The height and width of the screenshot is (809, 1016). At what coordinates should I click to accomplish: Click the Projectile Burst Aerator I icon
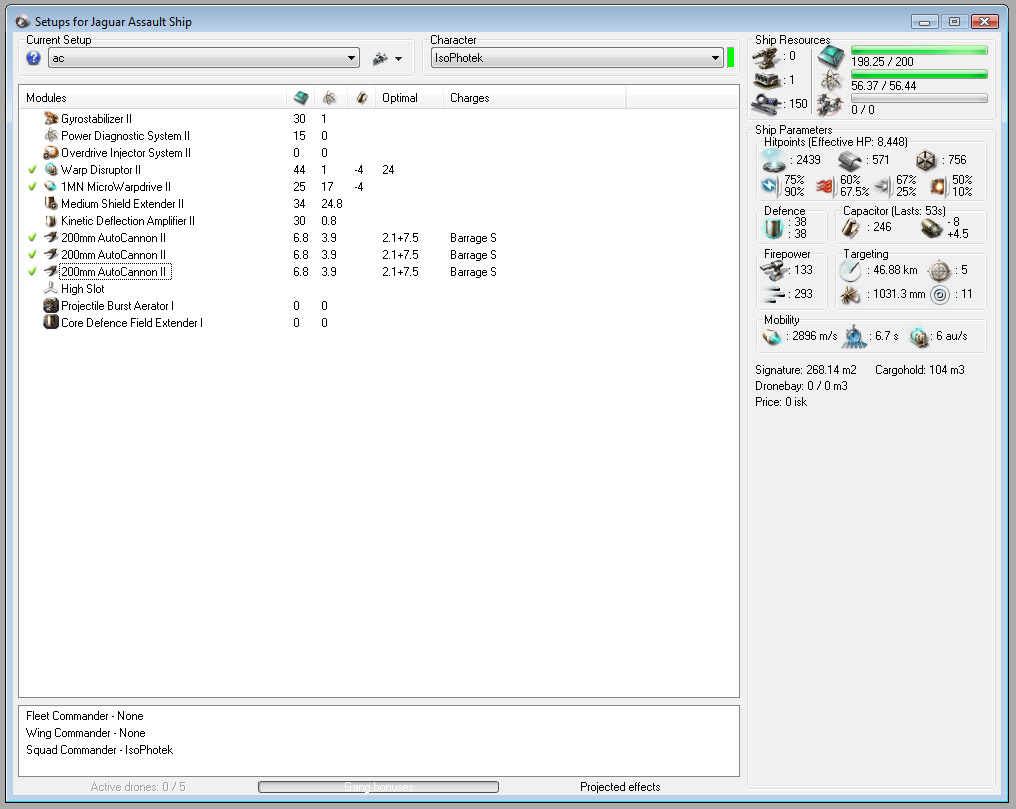point(51,305)
